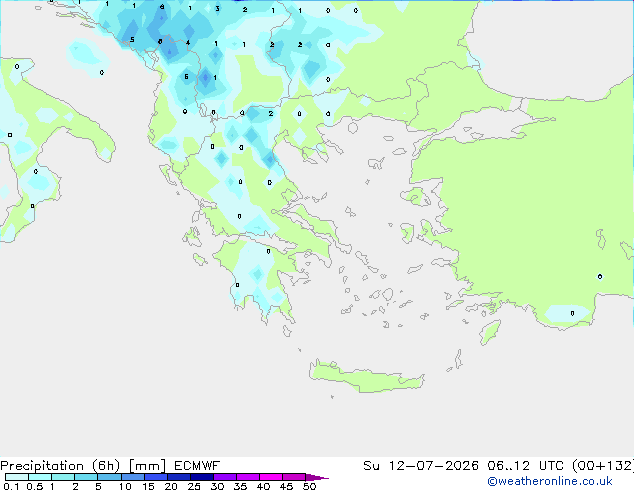Click the forecast date 'Su 12-07-2026'
634x490 pixels.
(421, 466)
